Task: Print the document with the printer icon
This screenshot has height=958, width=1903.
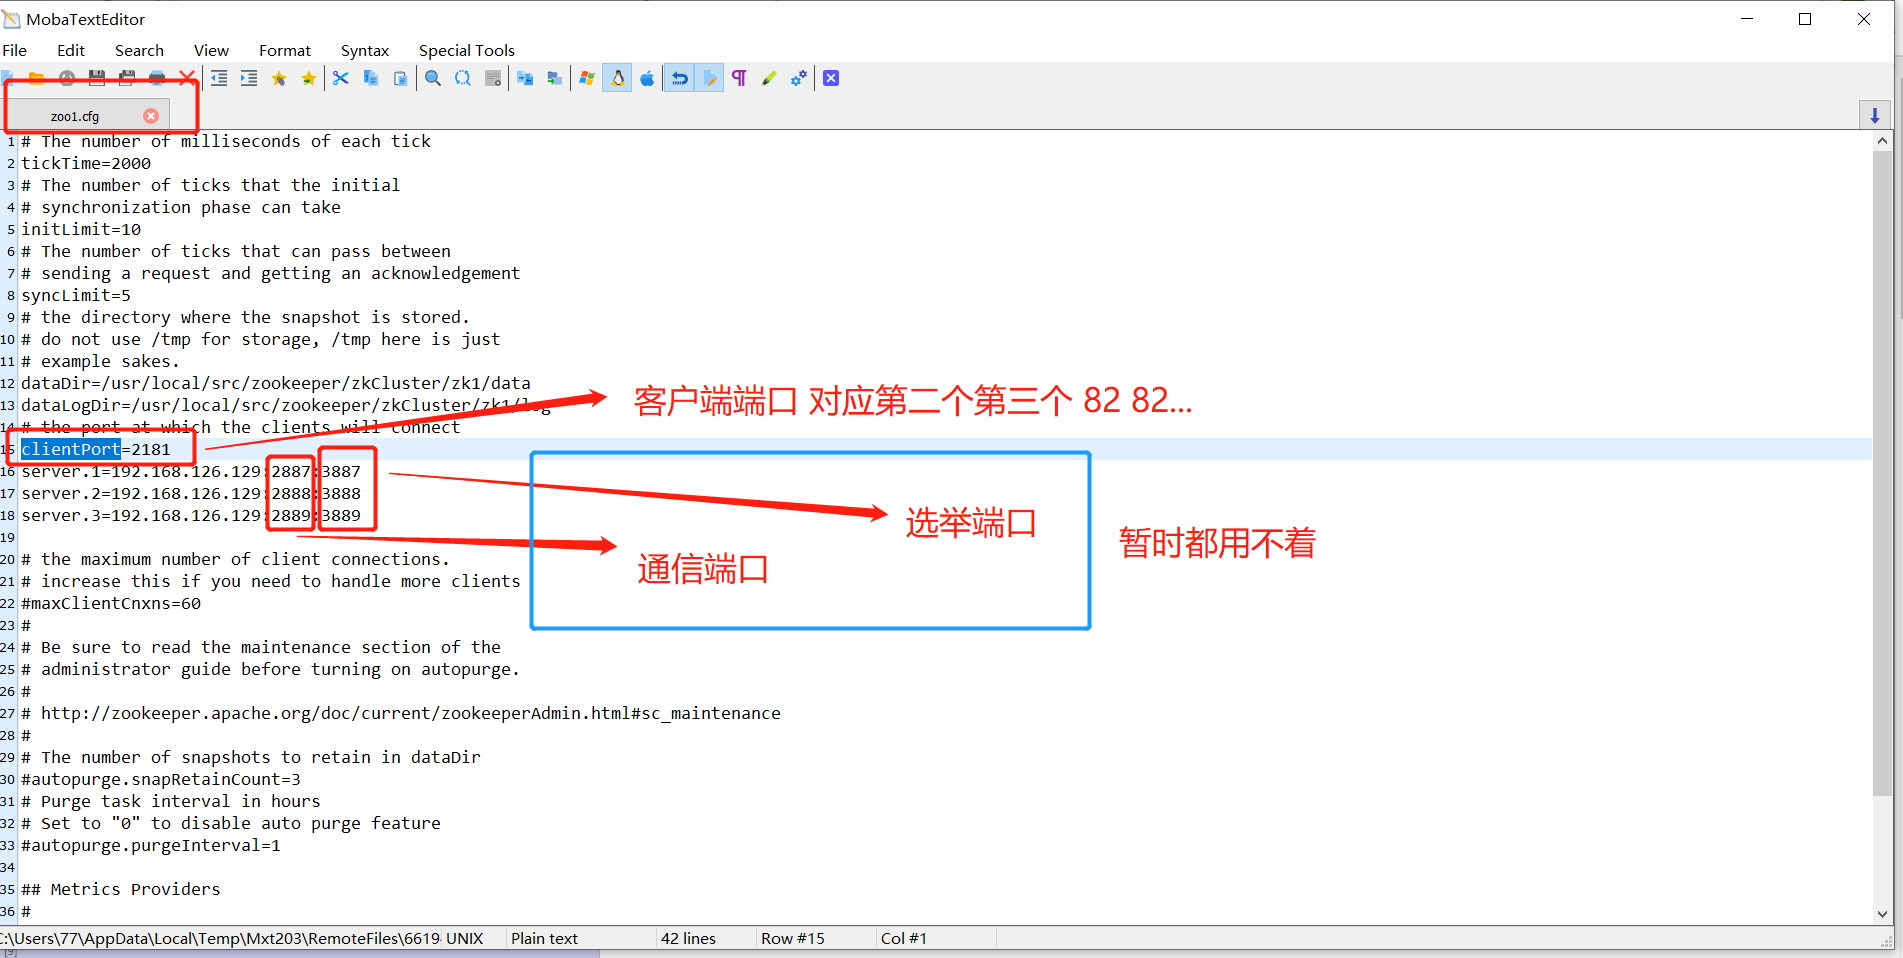Action: pos(157,78)
